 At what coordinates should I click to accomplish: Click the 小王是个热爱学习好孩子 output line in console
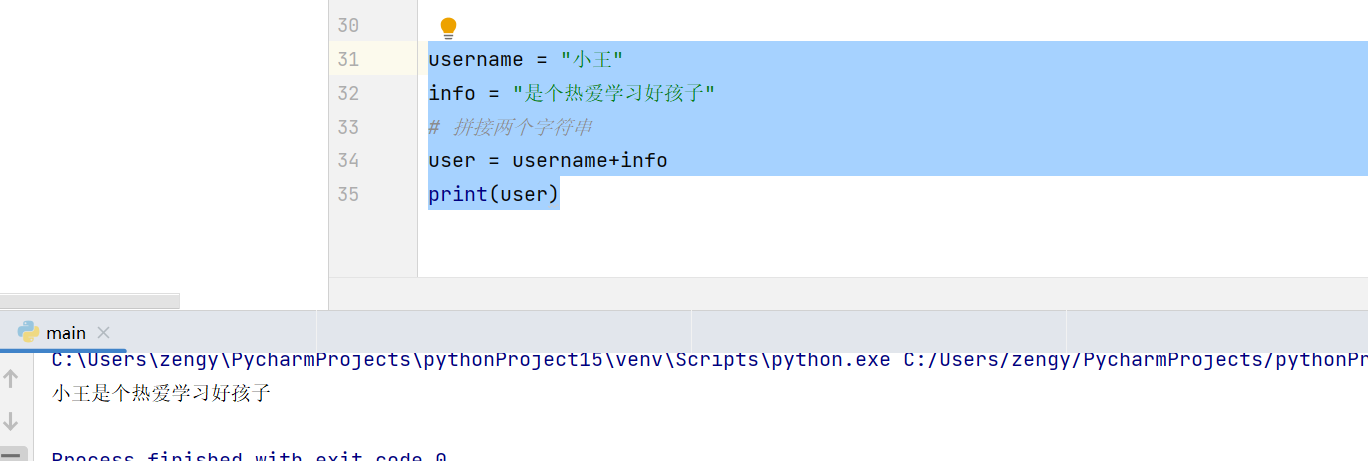coord(162,393)
